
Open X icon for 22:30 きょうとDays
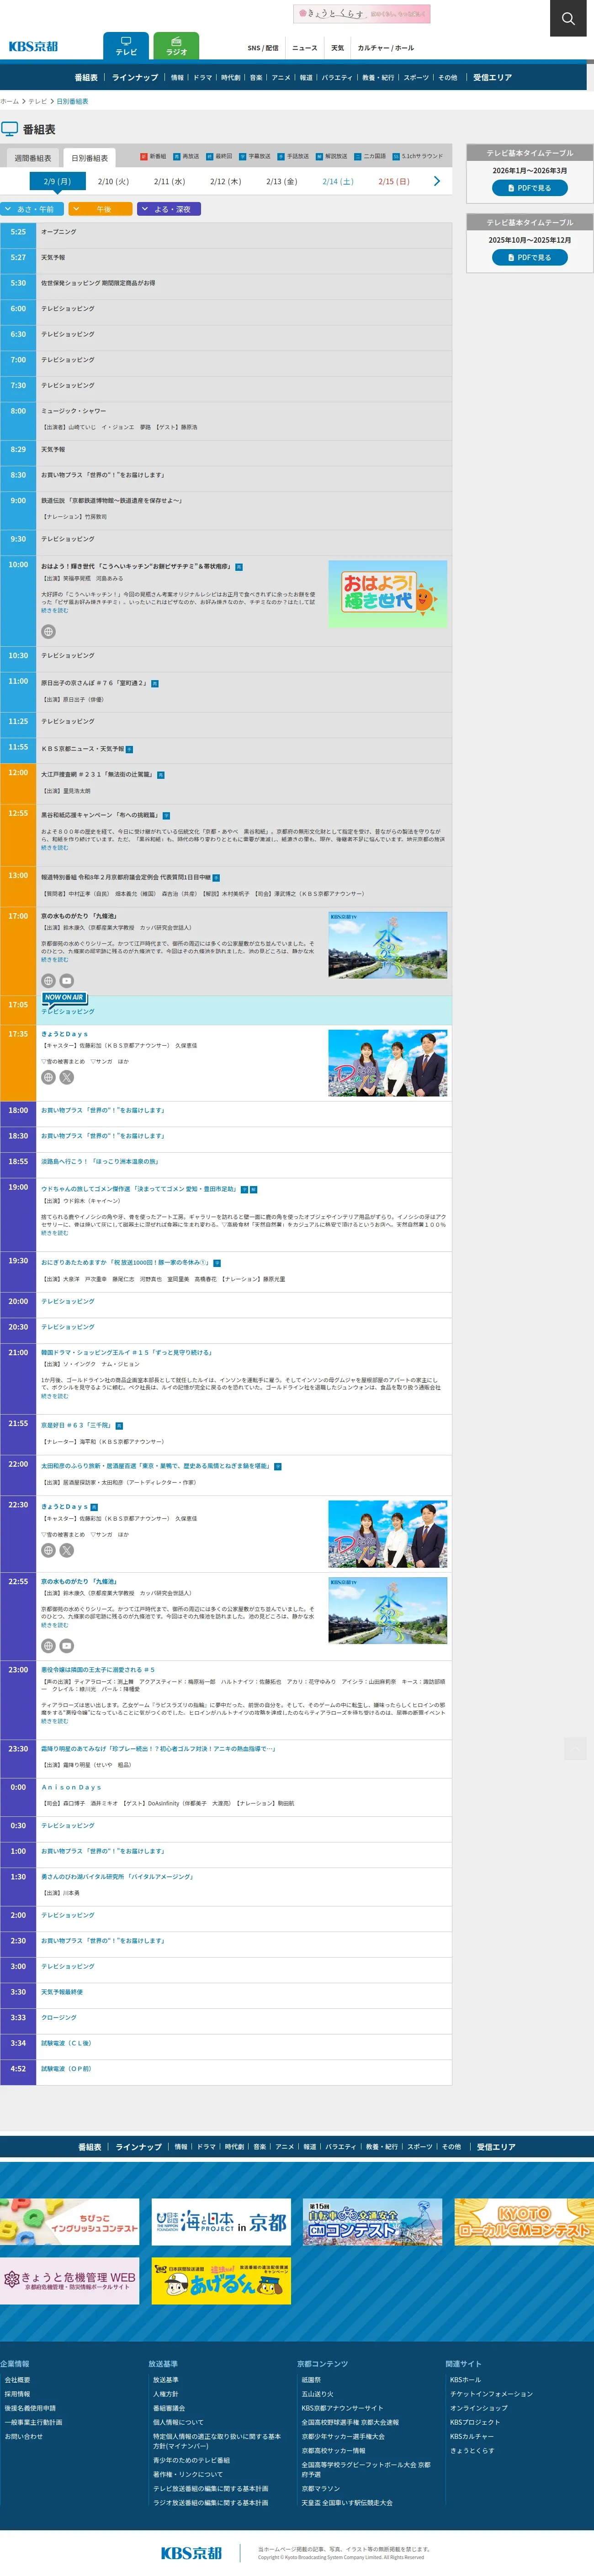point(66,1550)
